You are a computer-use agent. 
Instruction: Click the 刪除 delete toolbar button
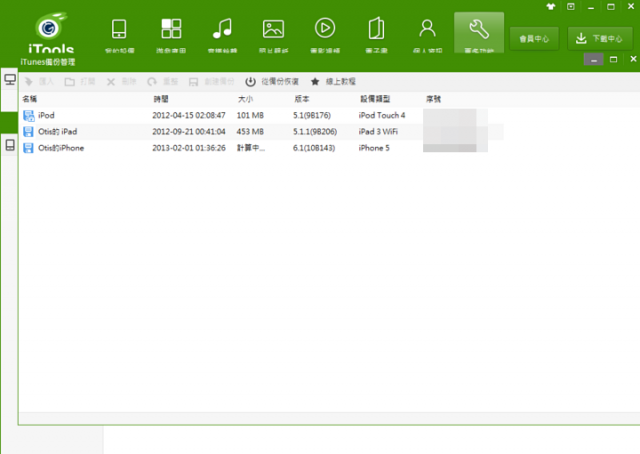121,82
